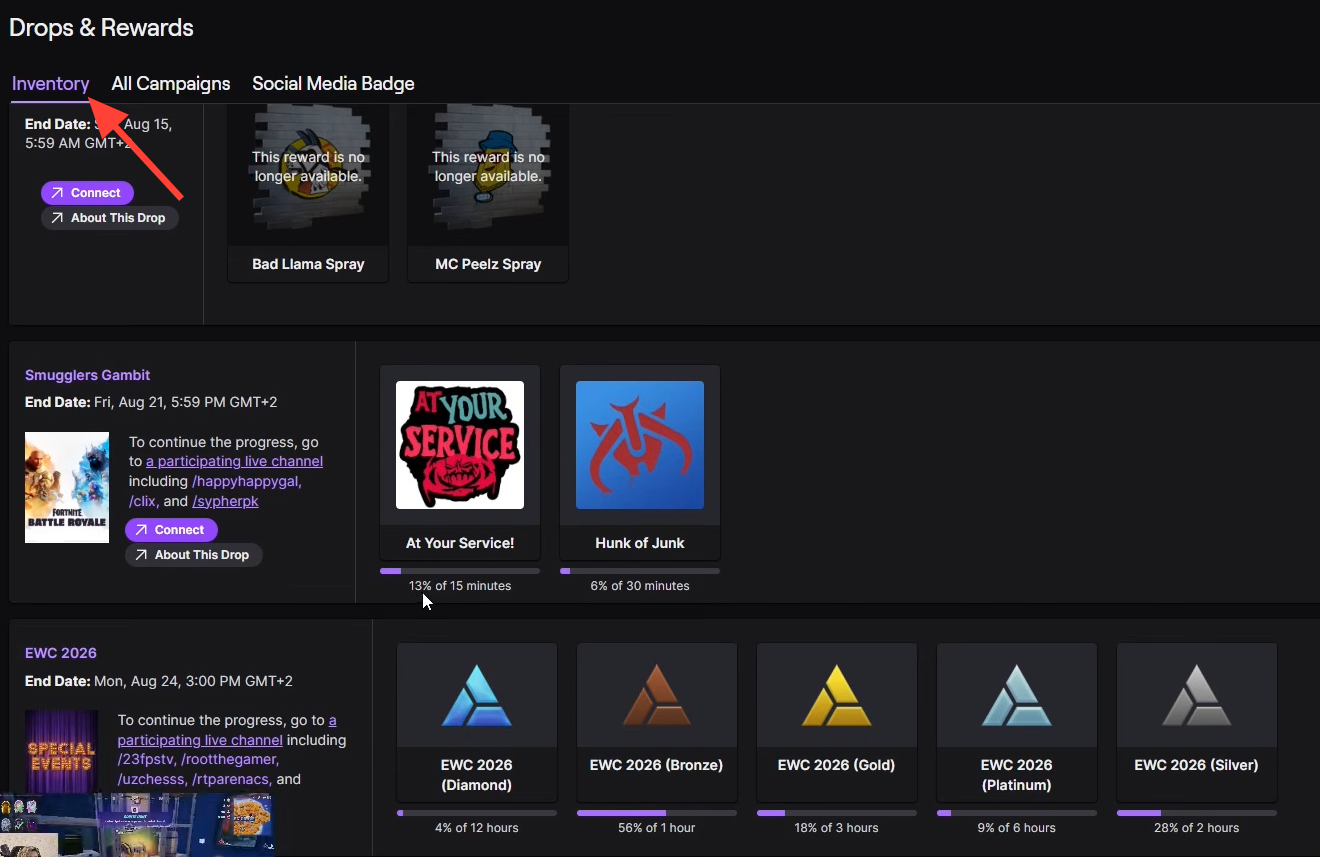Click the Hunk of Junk progress bar
This screenshot has width=1320, height=857.
[x=640, y=571]
